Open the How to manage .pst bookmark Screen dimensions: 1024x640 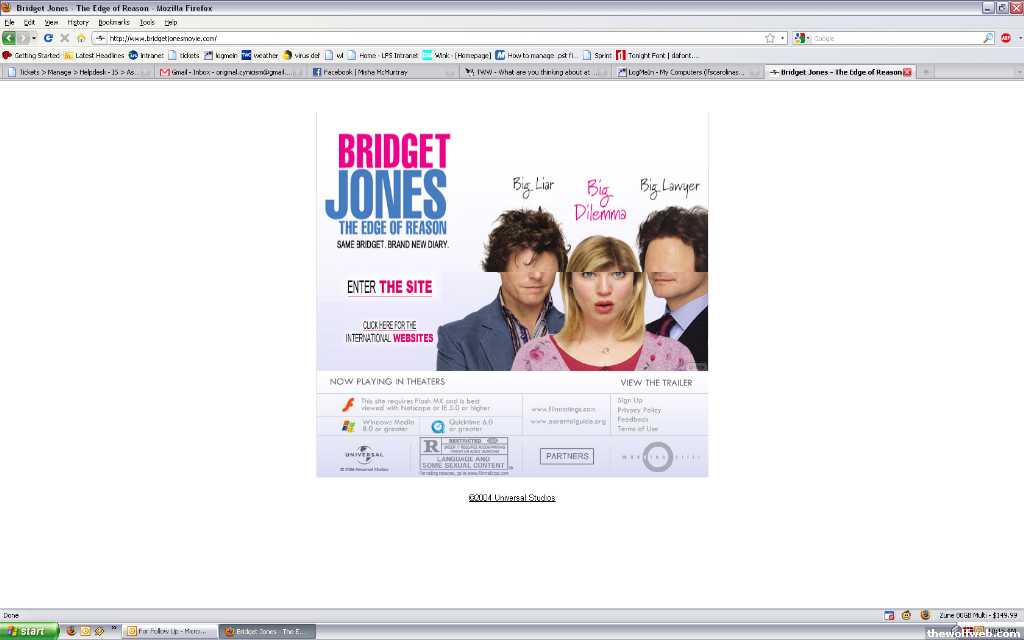tap(537, 56)
